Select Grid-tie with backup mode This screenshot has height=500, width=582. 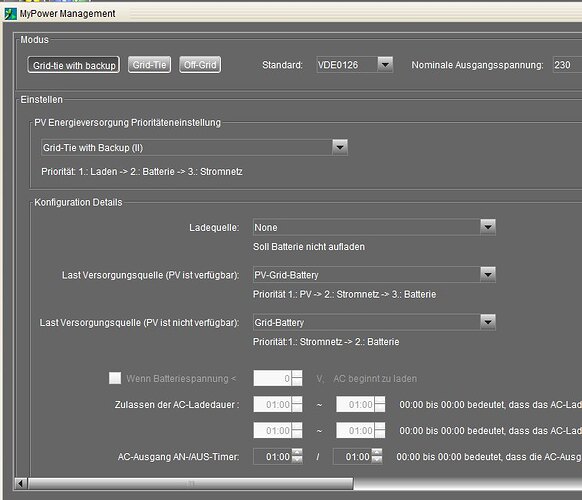pos(73,65)
